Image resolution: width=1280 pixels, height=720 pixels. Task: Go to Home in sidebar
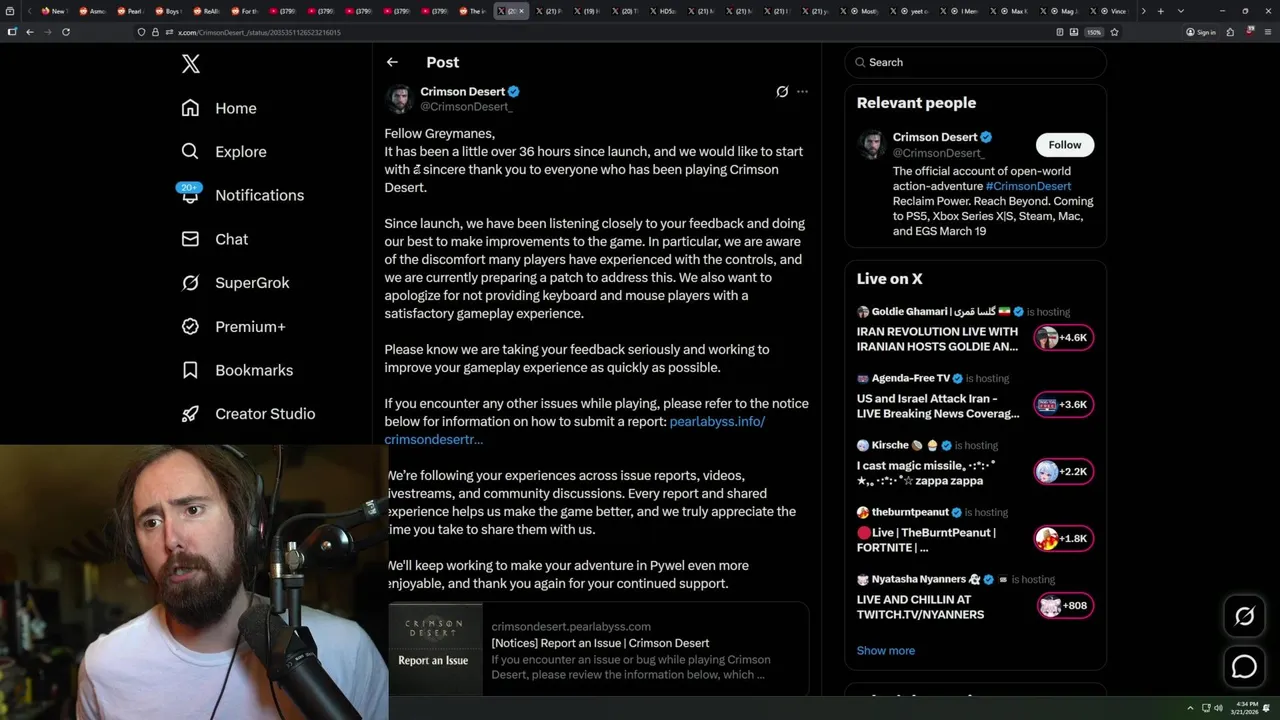(x=219, y=108)
